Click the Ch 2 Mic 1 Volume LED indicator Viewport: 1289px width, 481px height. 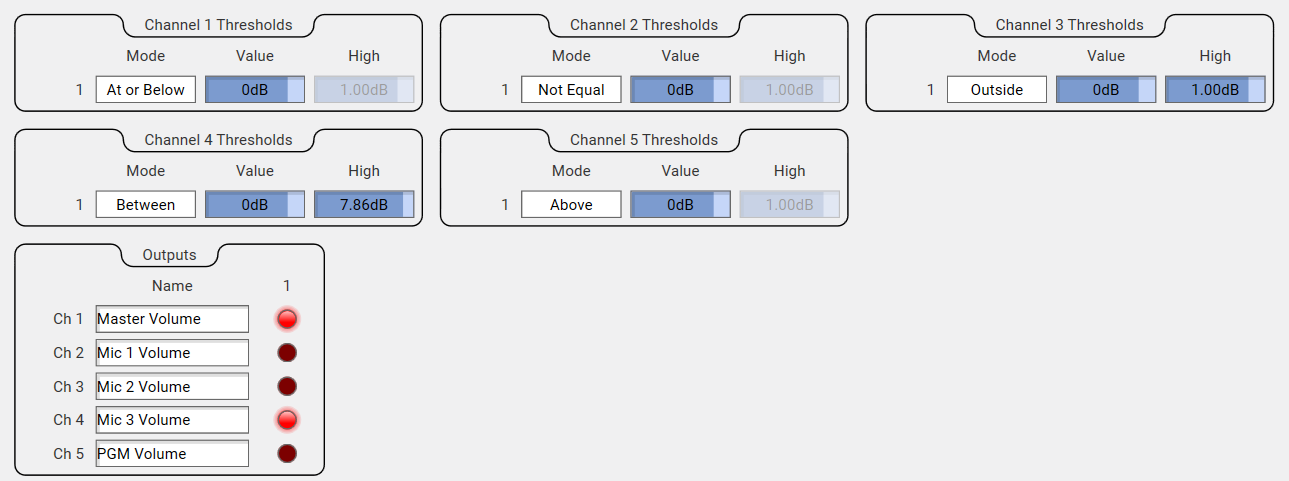(287, 353)
